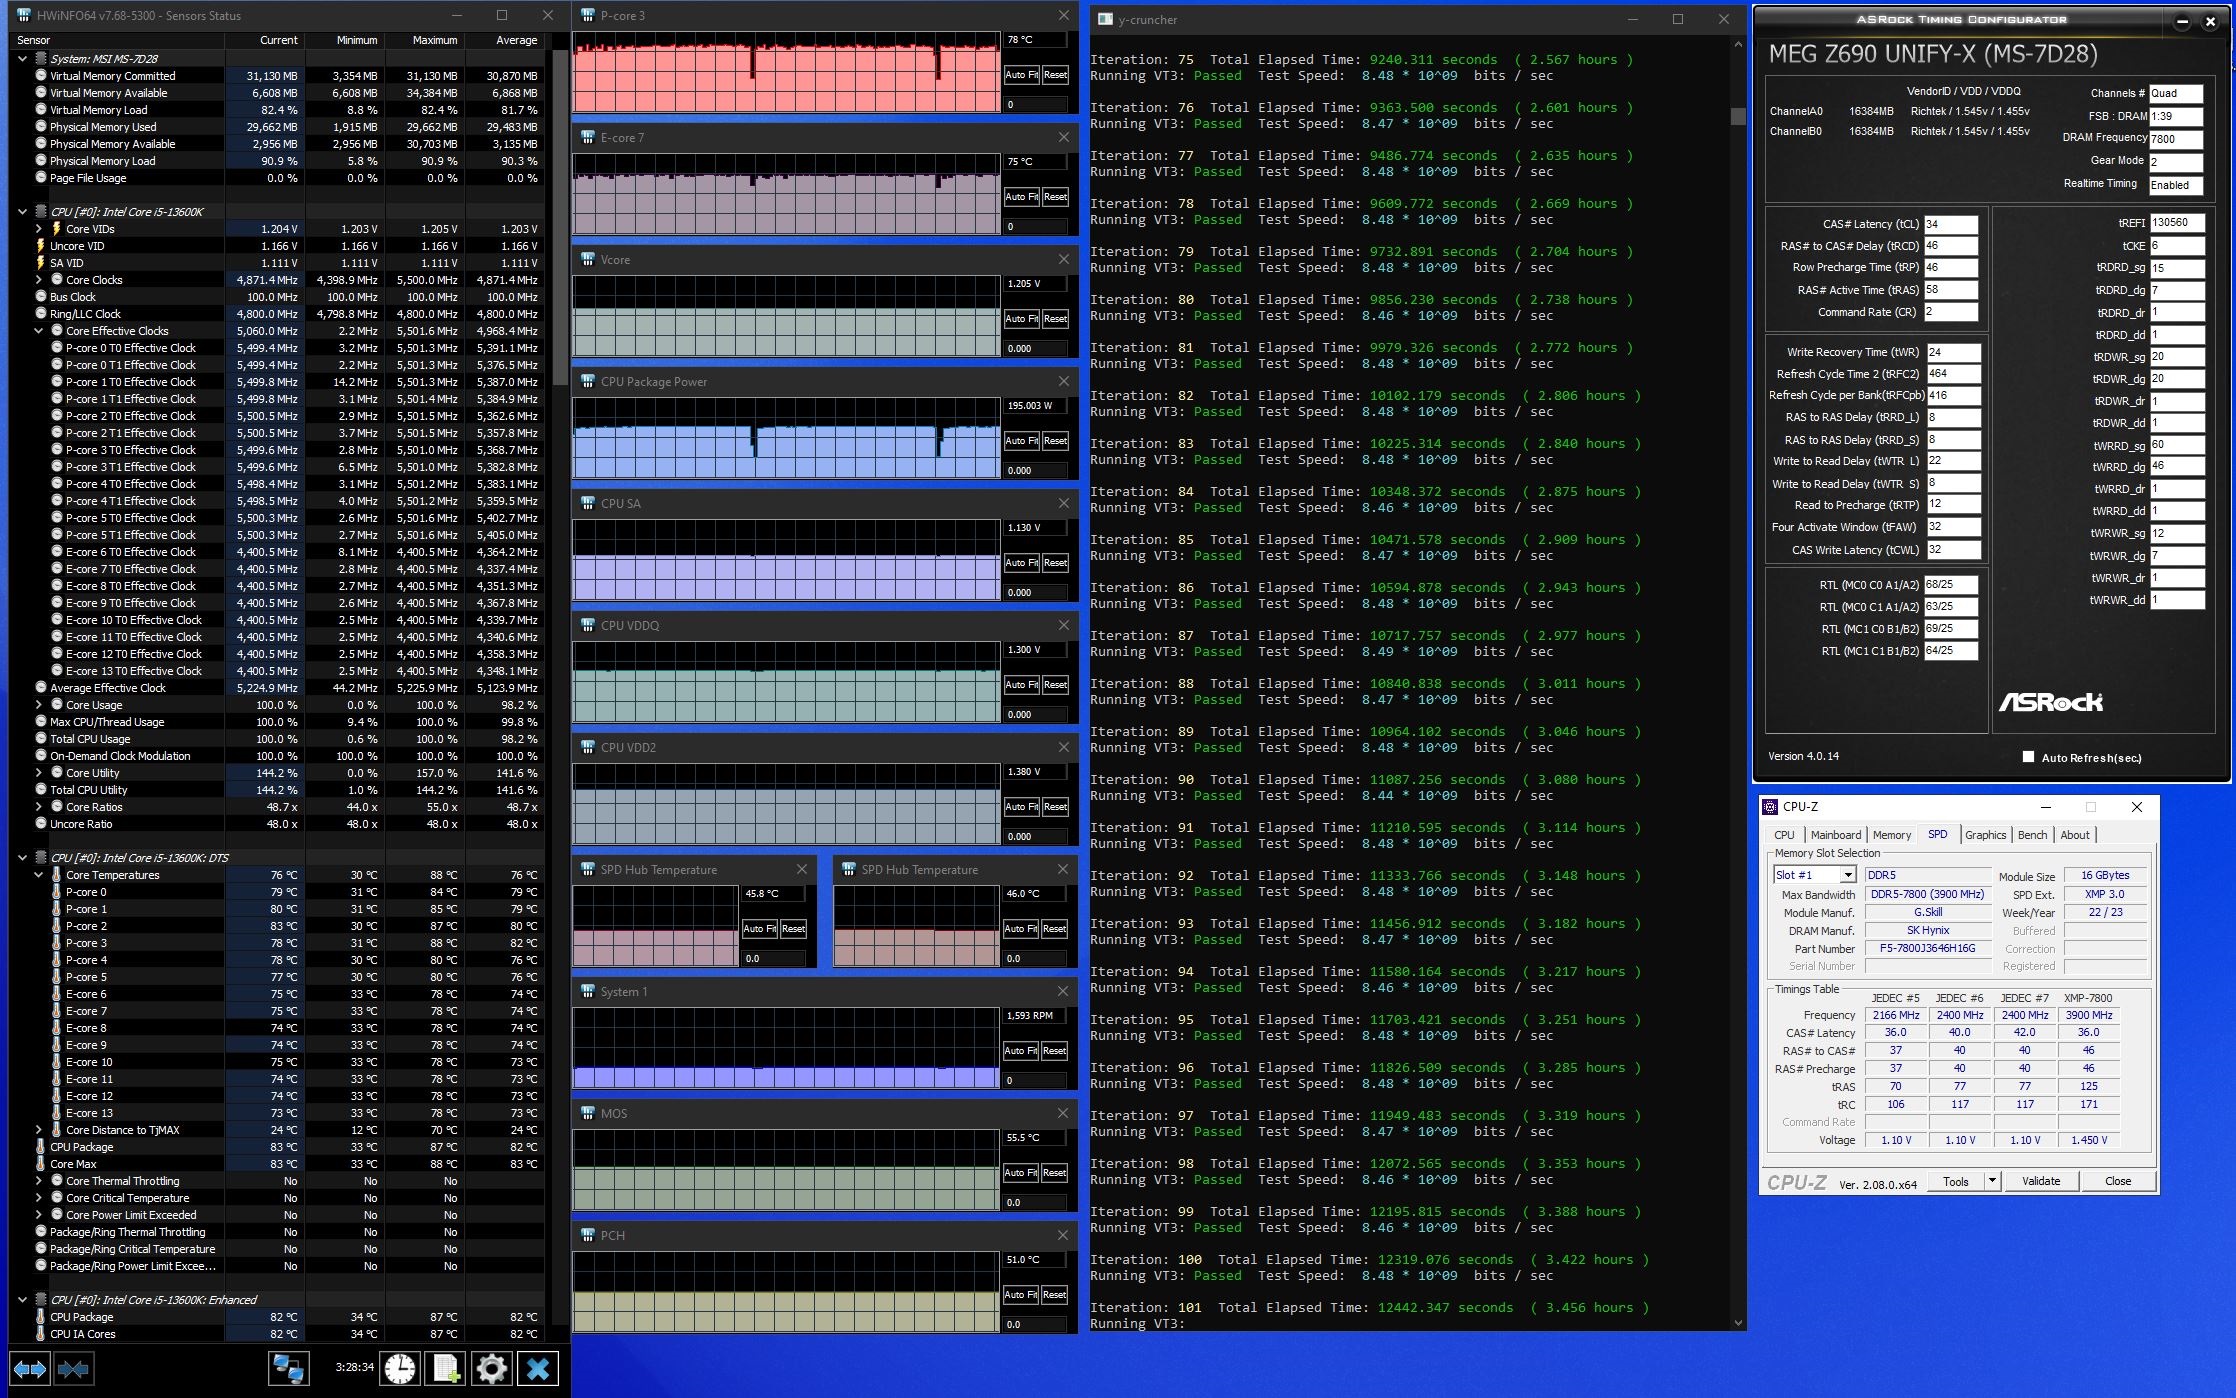2236x1398 pixels.
Task: Toggle the Auto Refresh(sec) checkbox
Action: click(x=2028, y=757)
